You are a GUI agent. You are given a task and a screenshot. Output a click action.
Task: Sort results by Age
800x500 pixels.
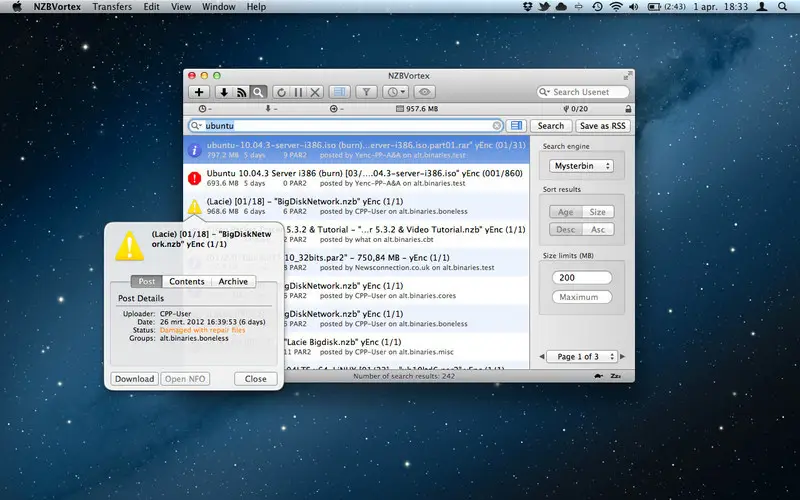pos(565,212)
